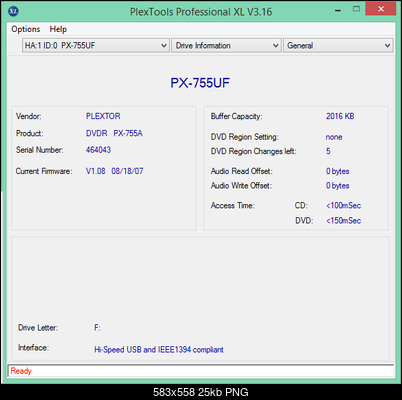
Task: Click the Audio Read Offset: label
Action: (x=242, y=171)
